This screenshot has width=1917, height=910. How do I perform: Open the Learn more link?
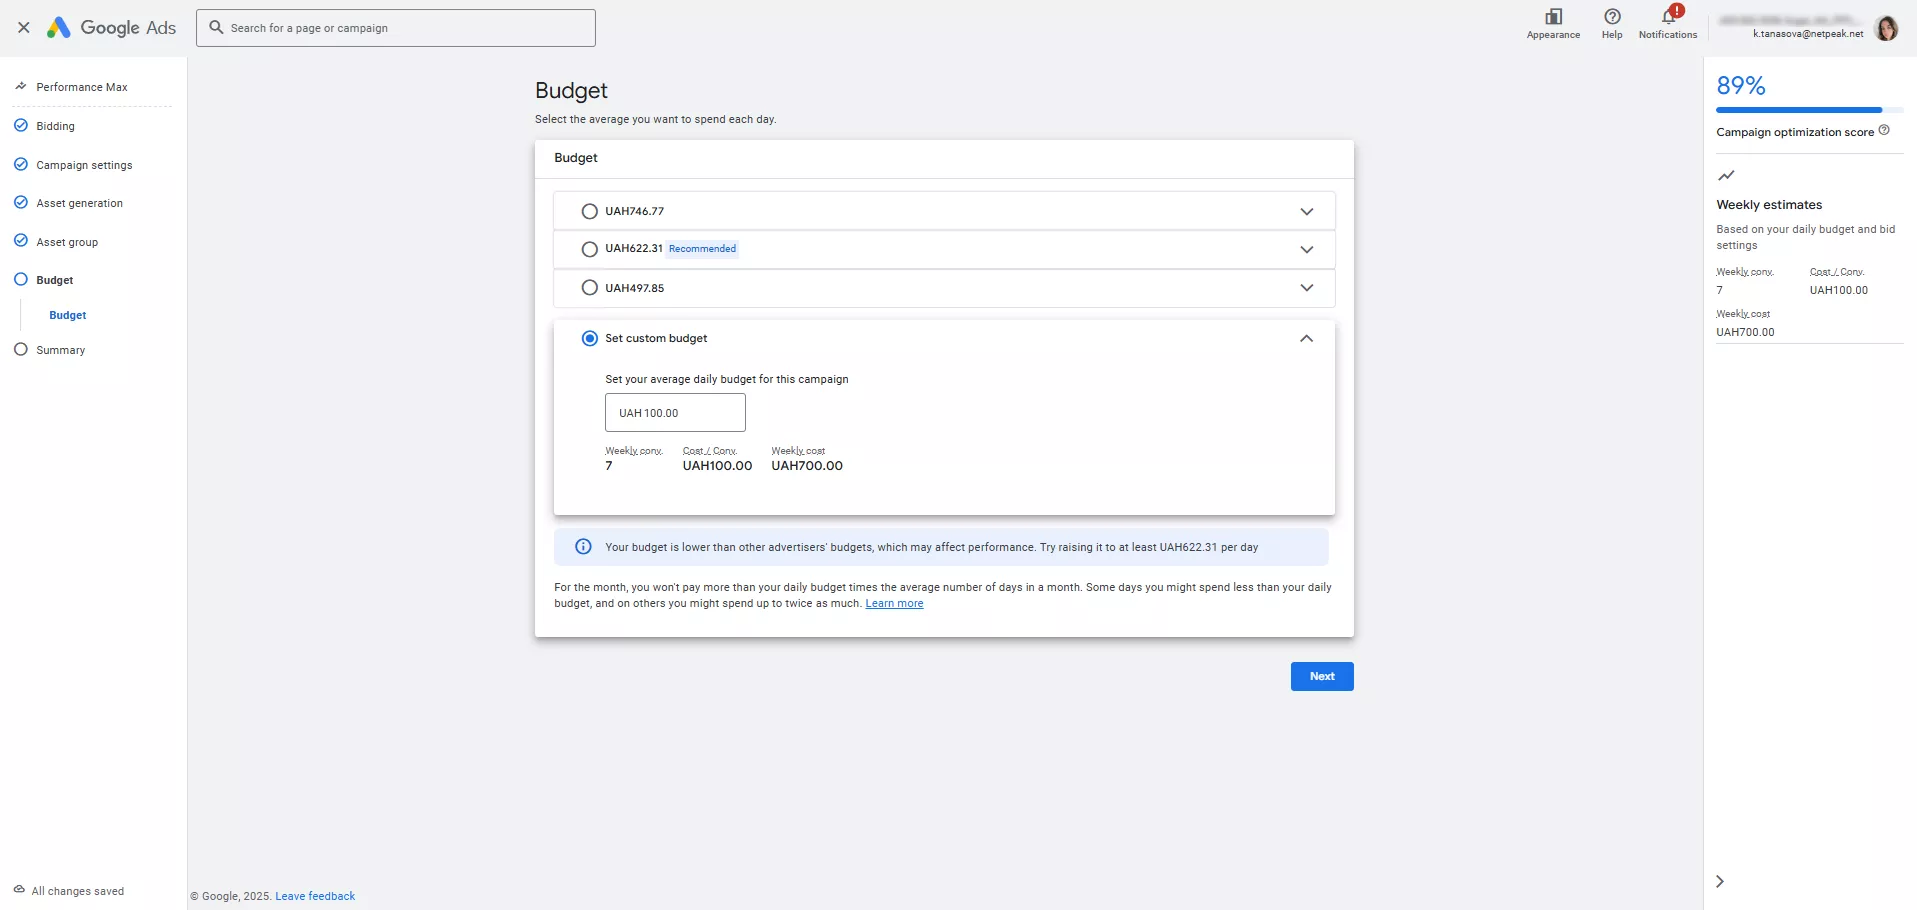coord(894,604)
